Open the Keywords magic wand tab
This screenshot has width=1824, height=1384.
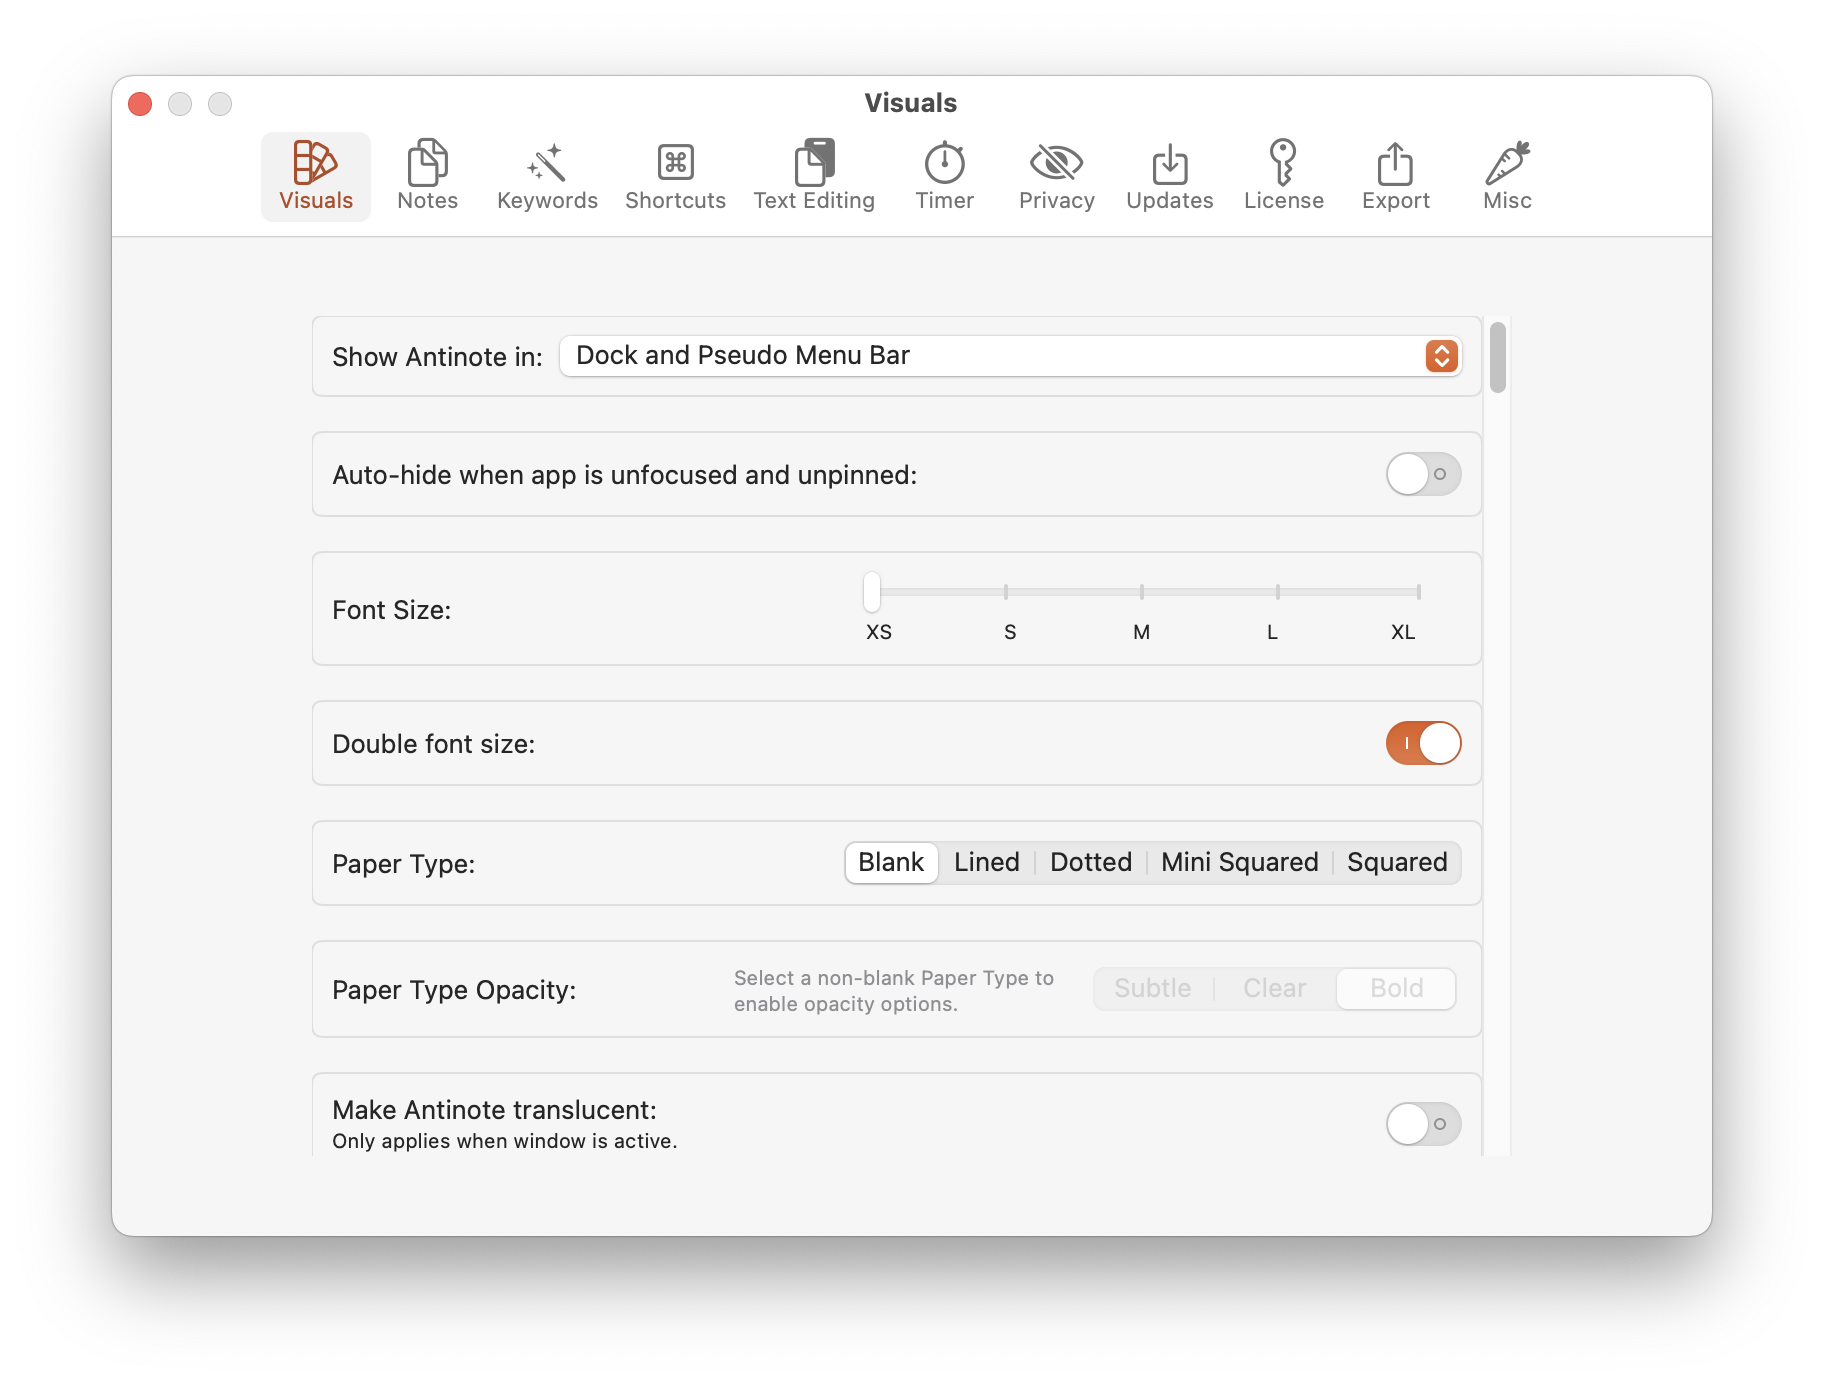tap(547, 177)
